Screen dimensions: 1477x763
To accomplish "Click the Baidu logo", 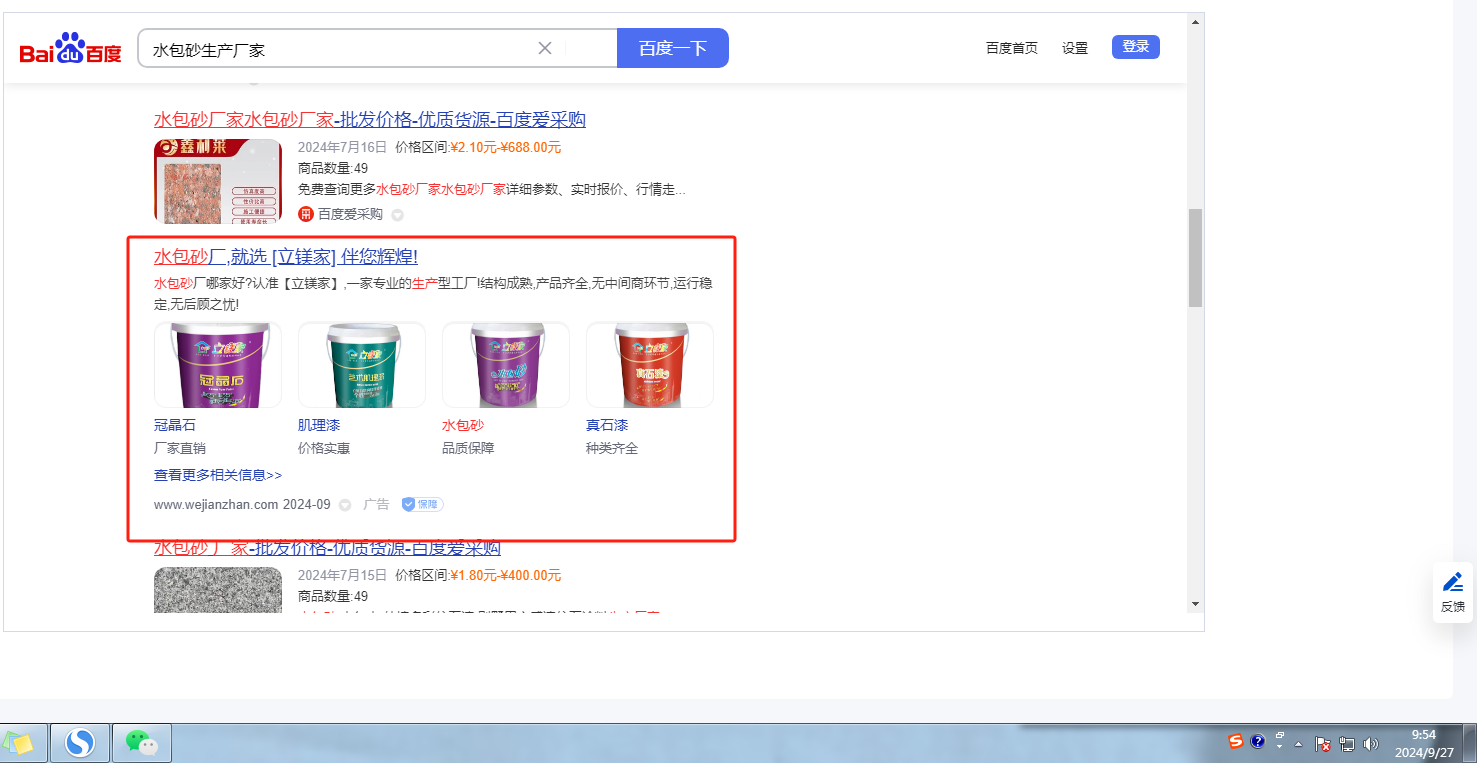I will (x=70, y=49).
